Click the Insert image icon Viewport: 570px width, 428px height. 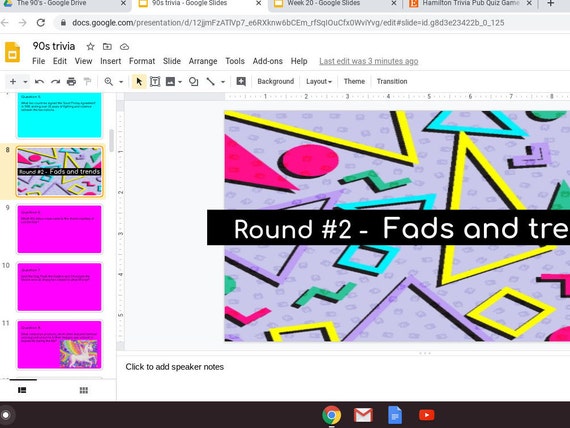point(170,81)
